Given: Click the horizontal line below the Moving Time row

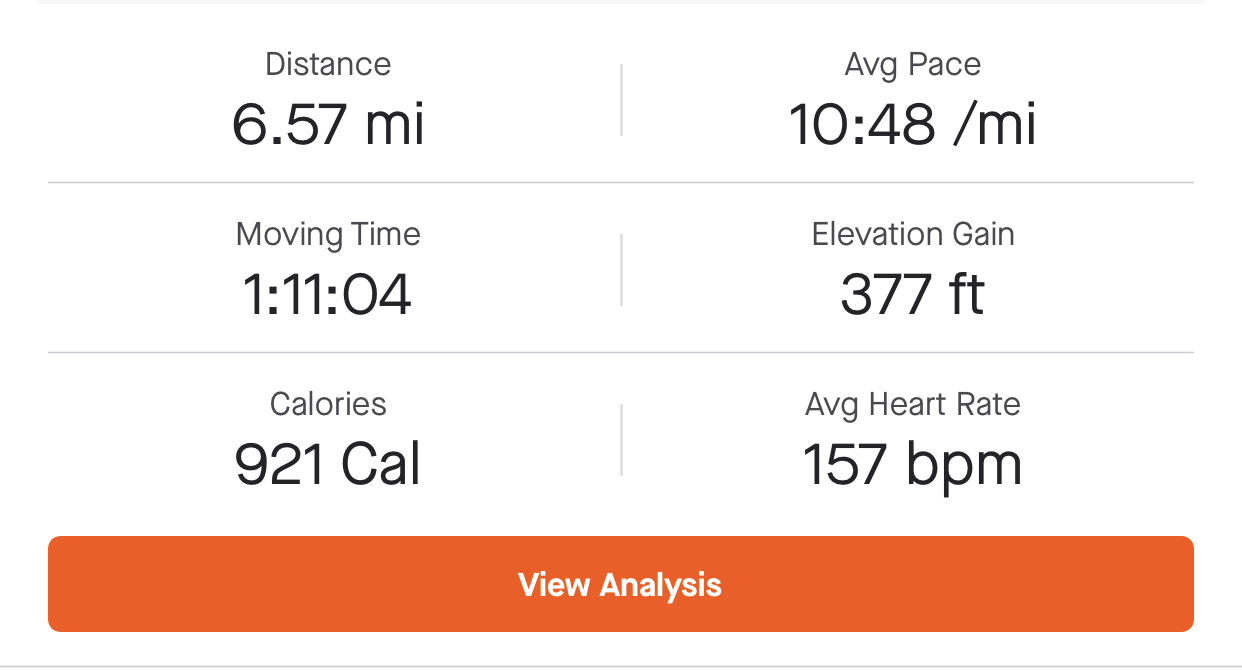Looking at the screenshot, I should click(x=621, y=353).
